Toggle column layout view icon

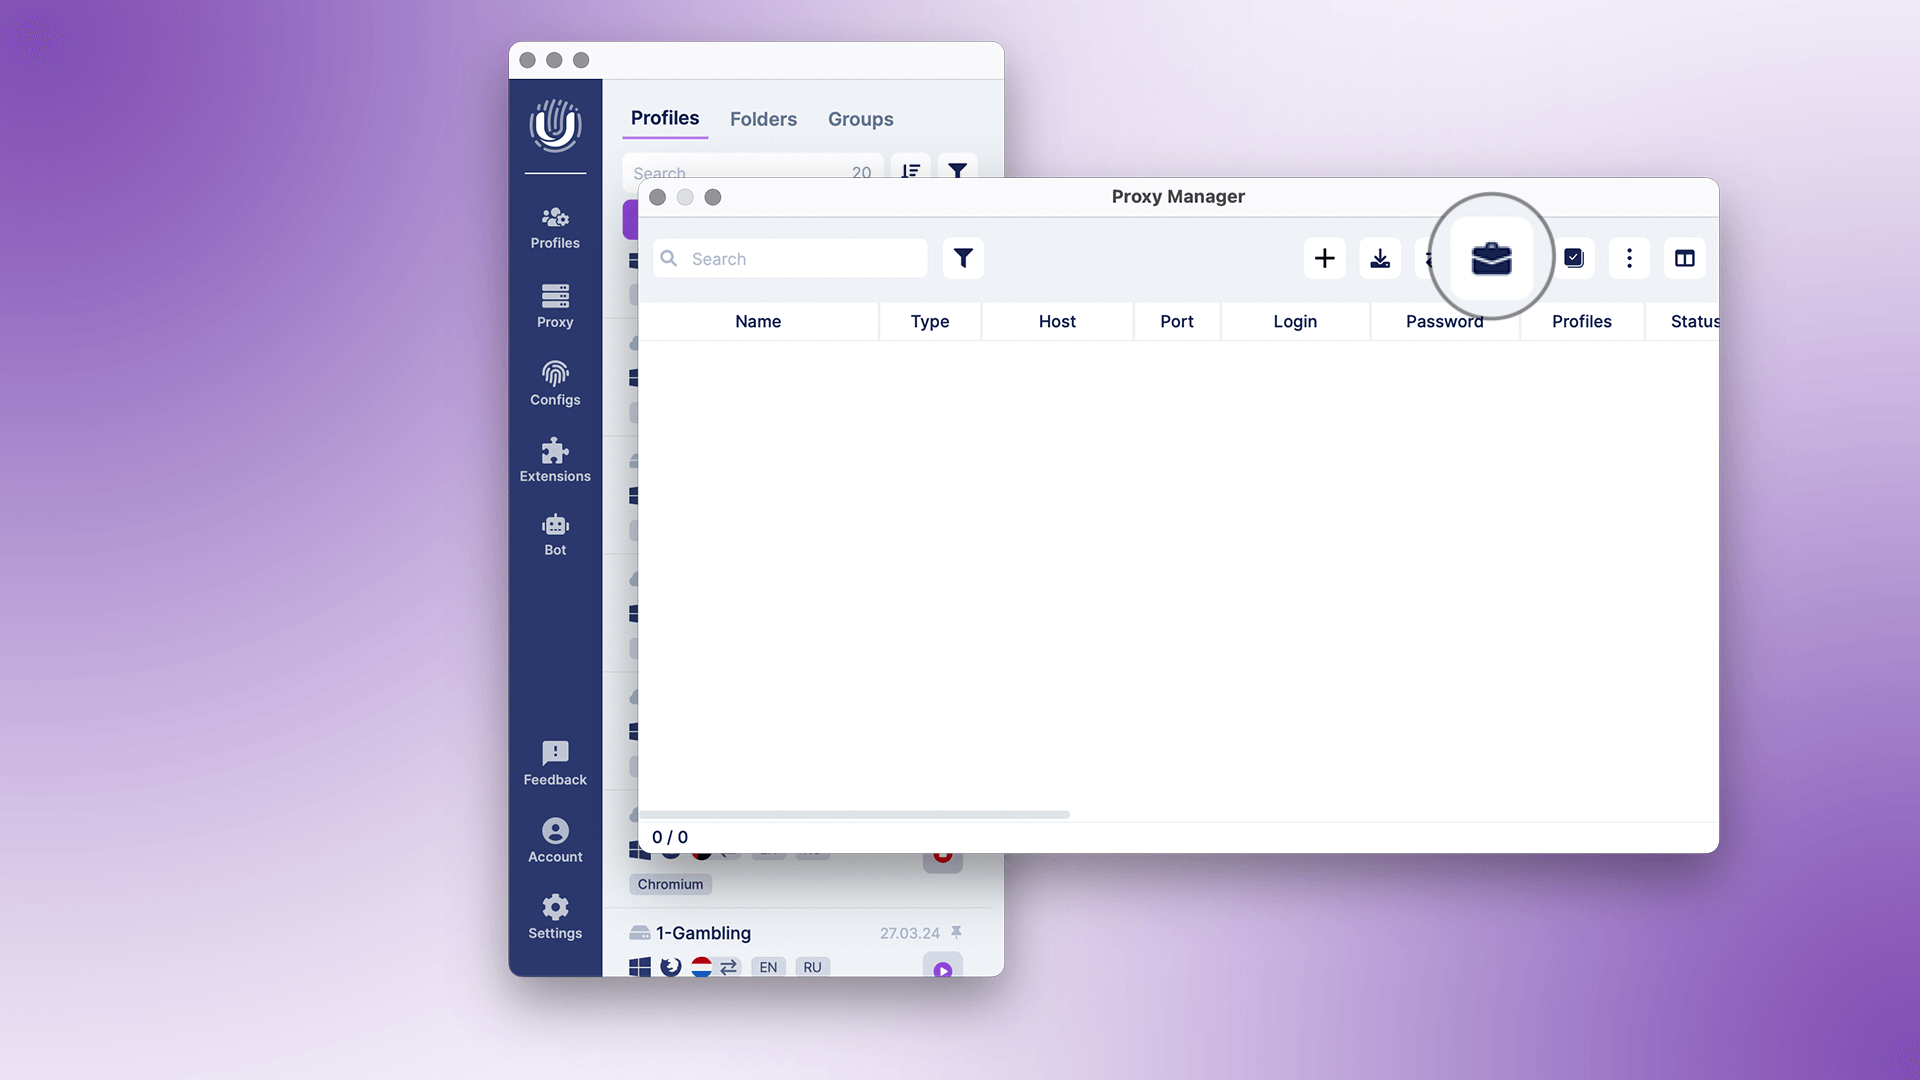click(x=1685, y=259)
